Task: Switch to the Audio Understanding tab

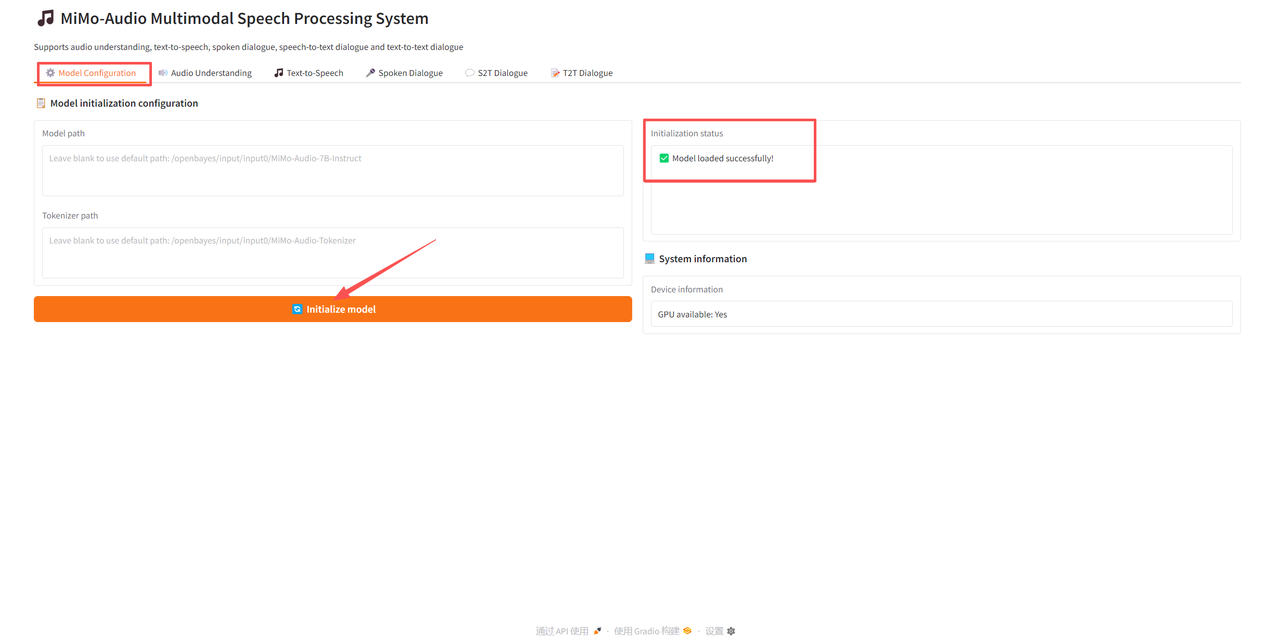Action: click(205, 73)
